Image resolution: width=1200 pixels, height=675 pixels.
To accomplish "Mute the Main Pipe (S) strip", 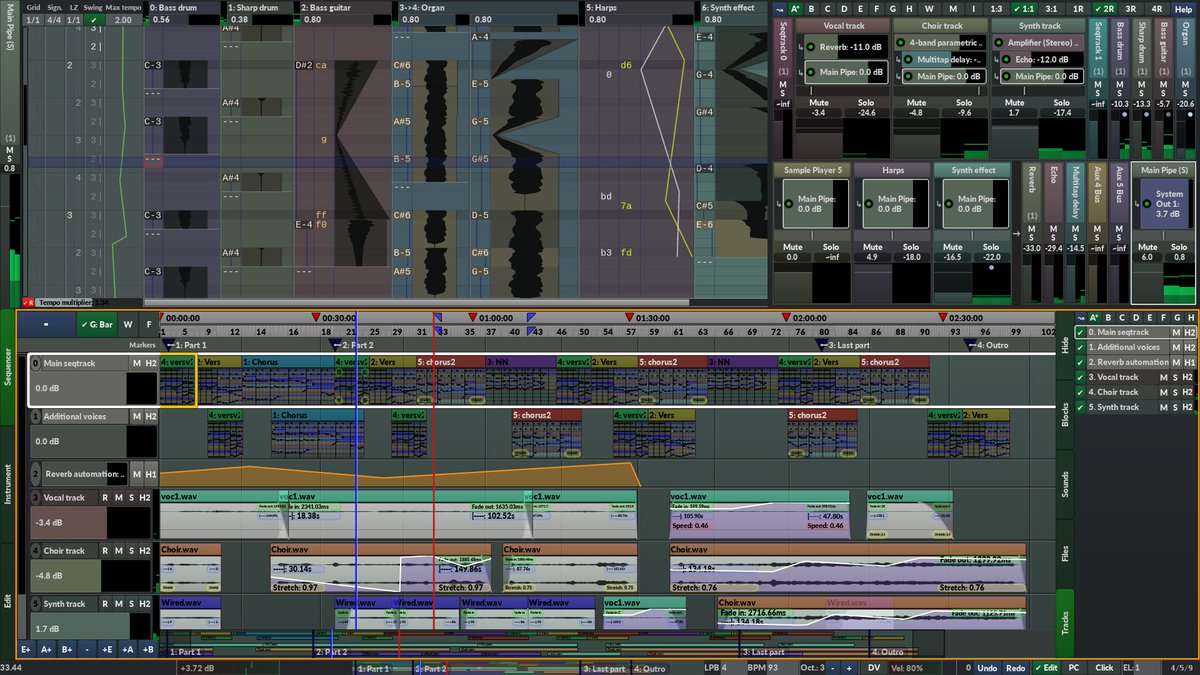I will click(x=1147, y=247).
